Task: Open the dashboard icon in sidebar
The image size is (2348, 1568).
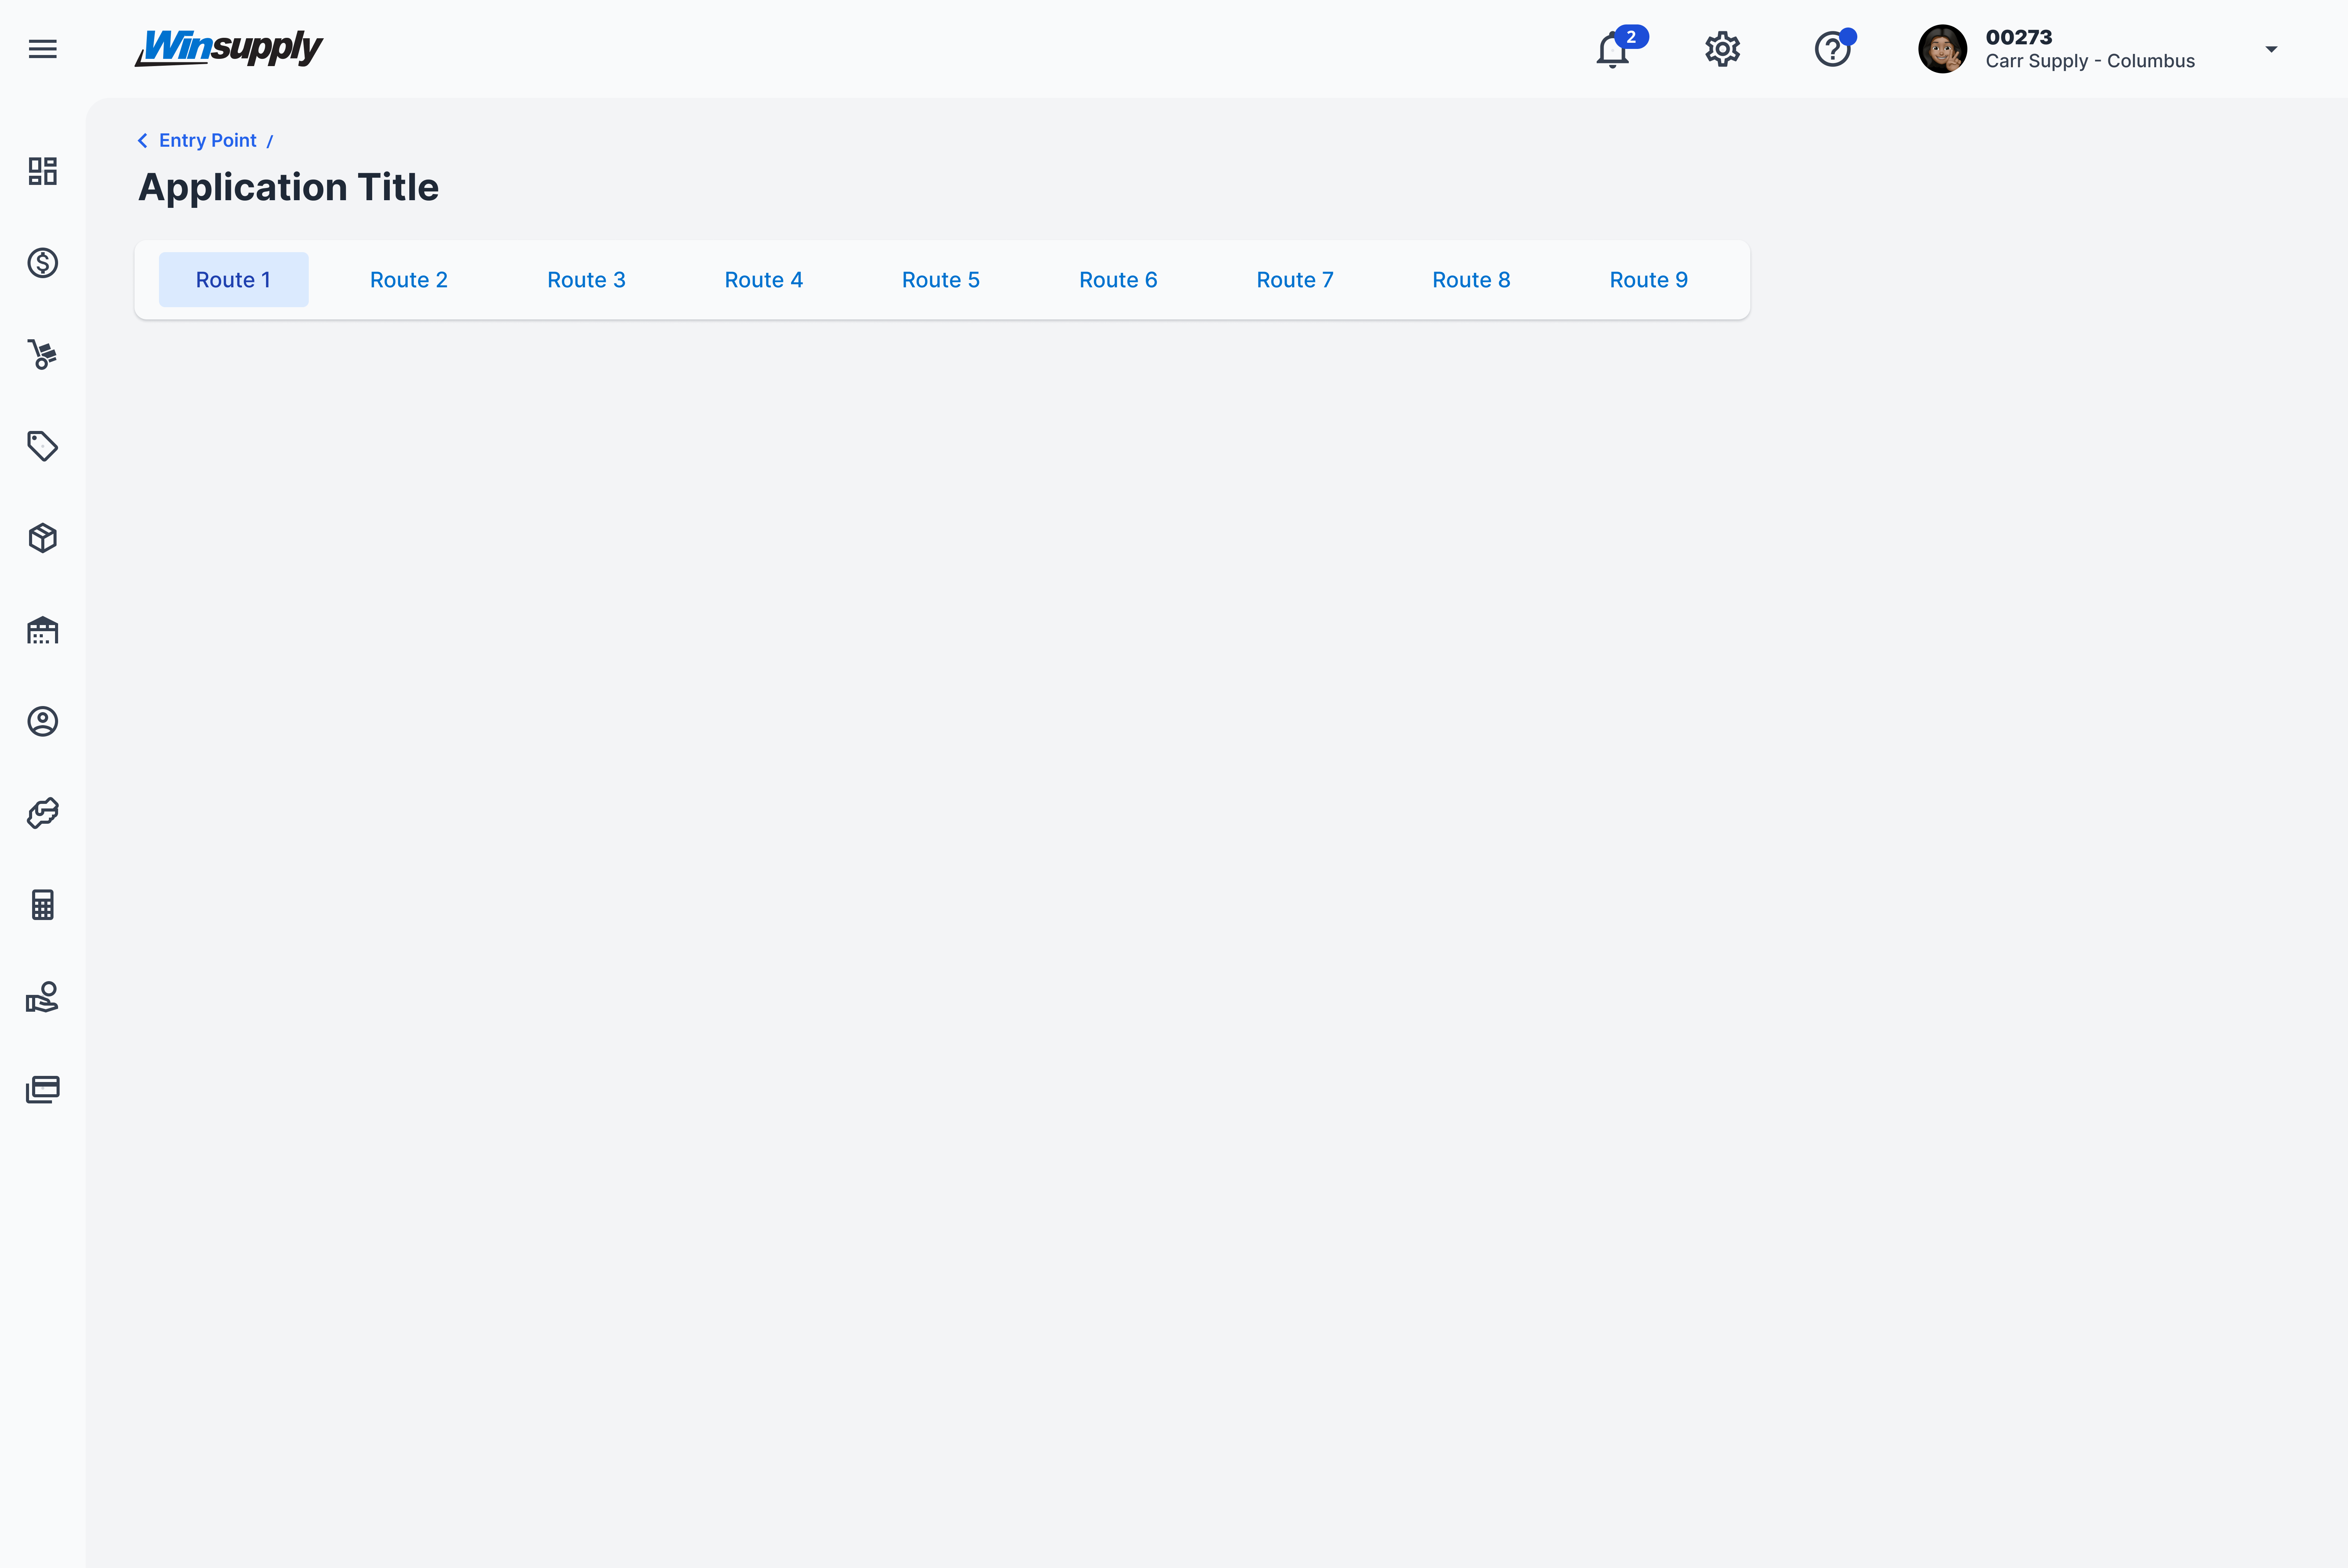Action: click(42, 171)
